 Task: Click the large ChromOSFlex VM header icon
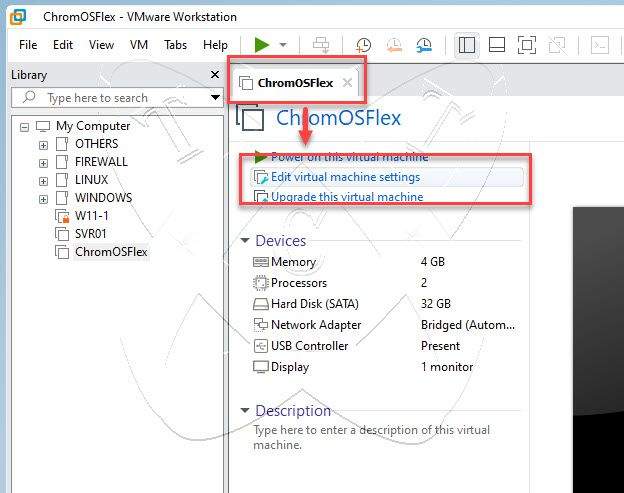point(251,118)
